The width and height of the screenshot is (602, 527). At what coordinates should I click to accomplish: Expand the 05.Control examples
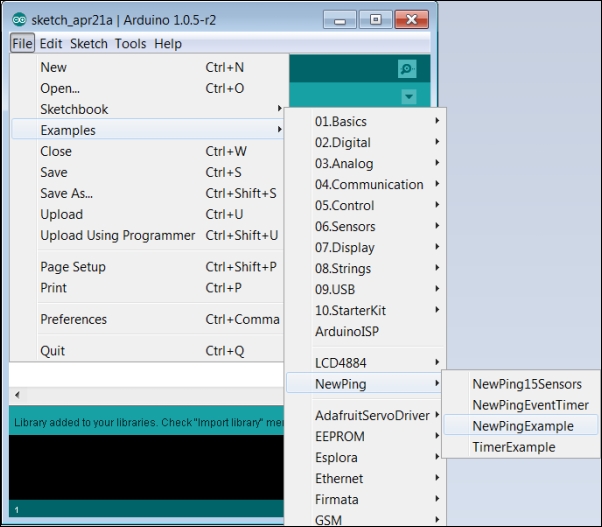(x=366, y=205)
